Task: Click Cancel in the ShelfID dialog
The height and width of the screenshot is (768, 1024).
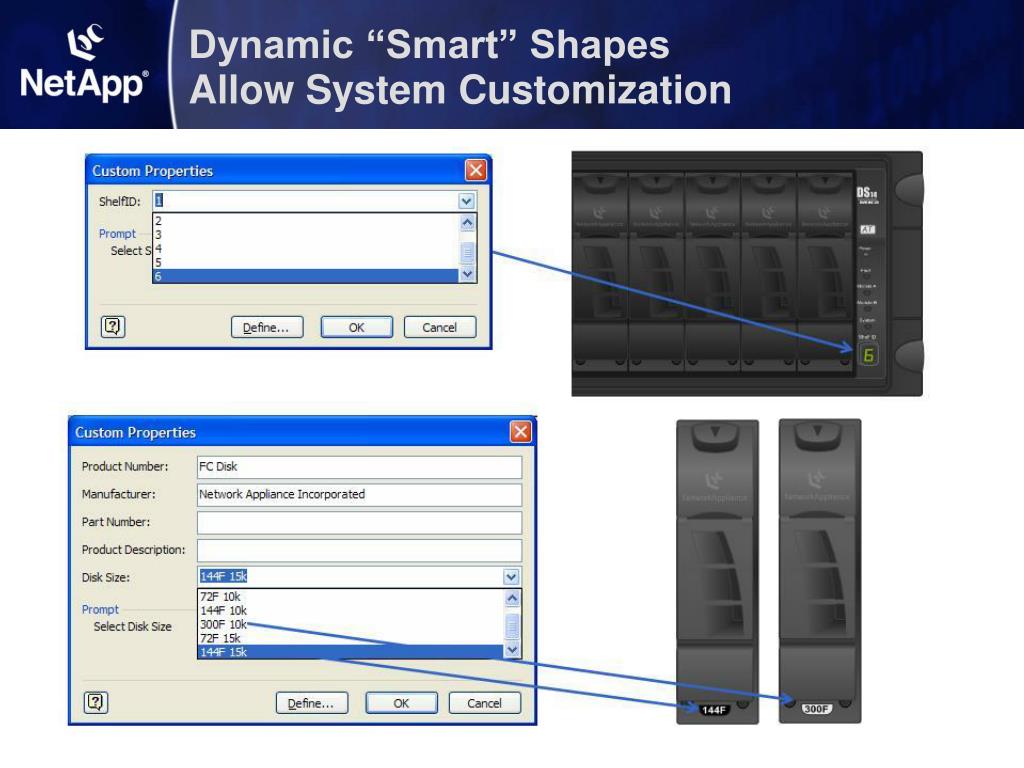Action: [440, 327]
